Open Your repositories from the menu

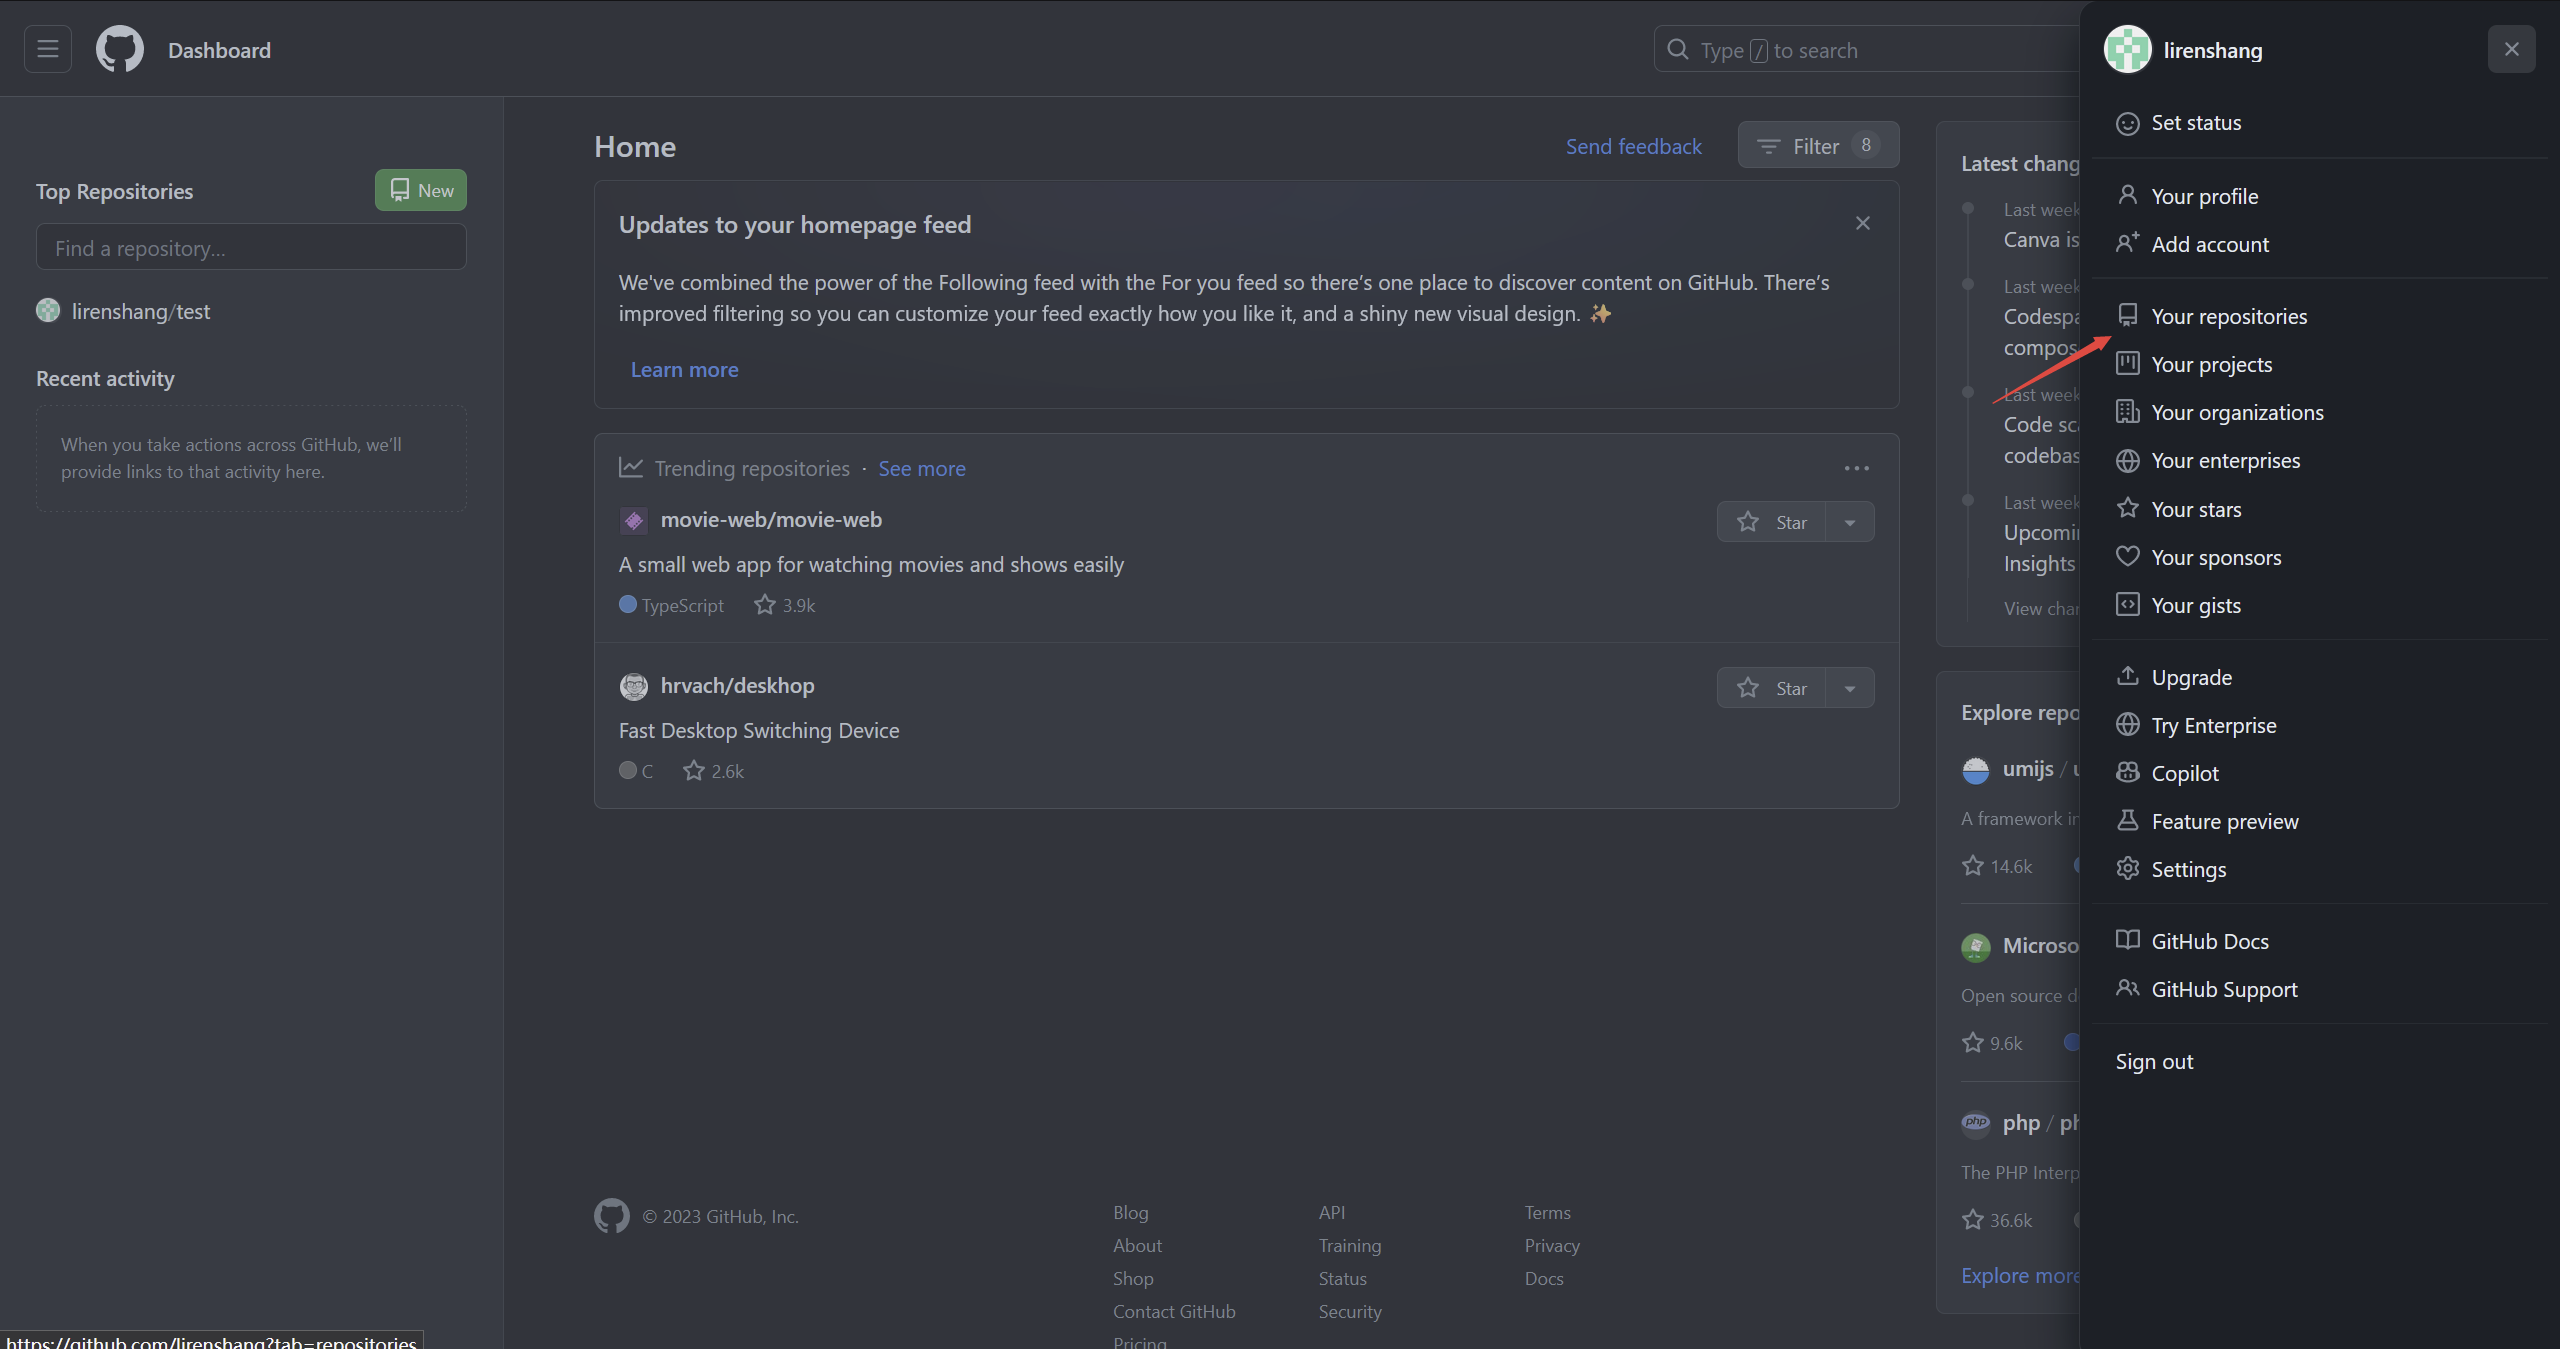2320,317
